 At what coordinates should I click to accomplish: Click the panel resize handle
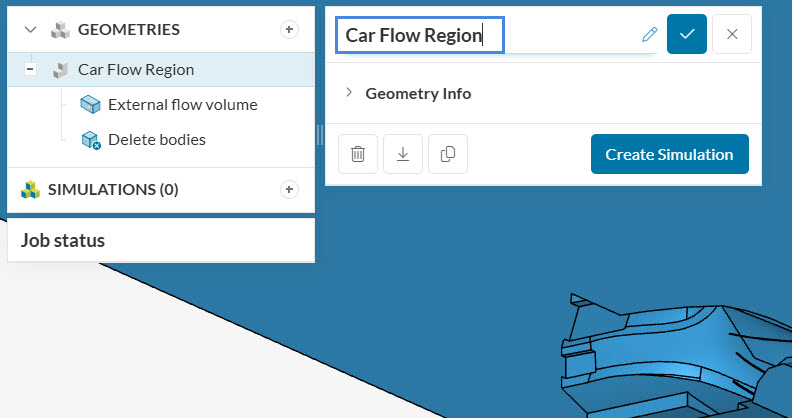[x=320, y=135]
